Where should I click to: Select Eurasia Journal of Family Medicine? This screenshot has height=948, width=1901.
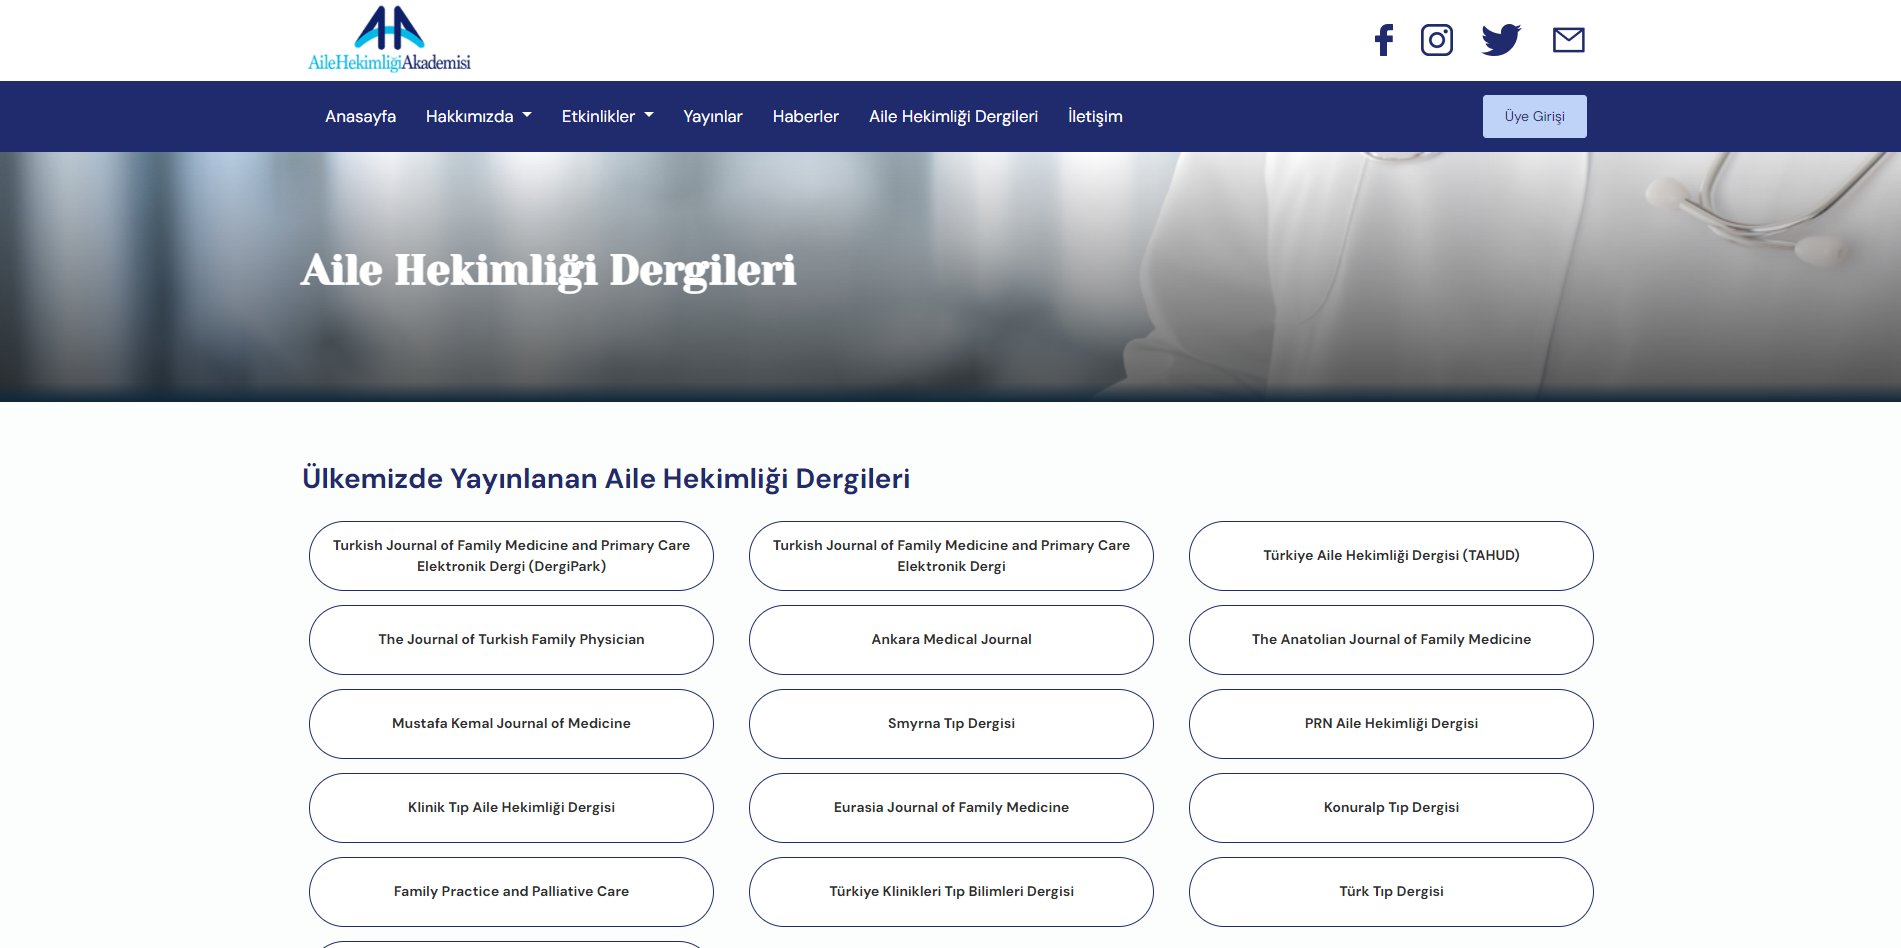951,808
